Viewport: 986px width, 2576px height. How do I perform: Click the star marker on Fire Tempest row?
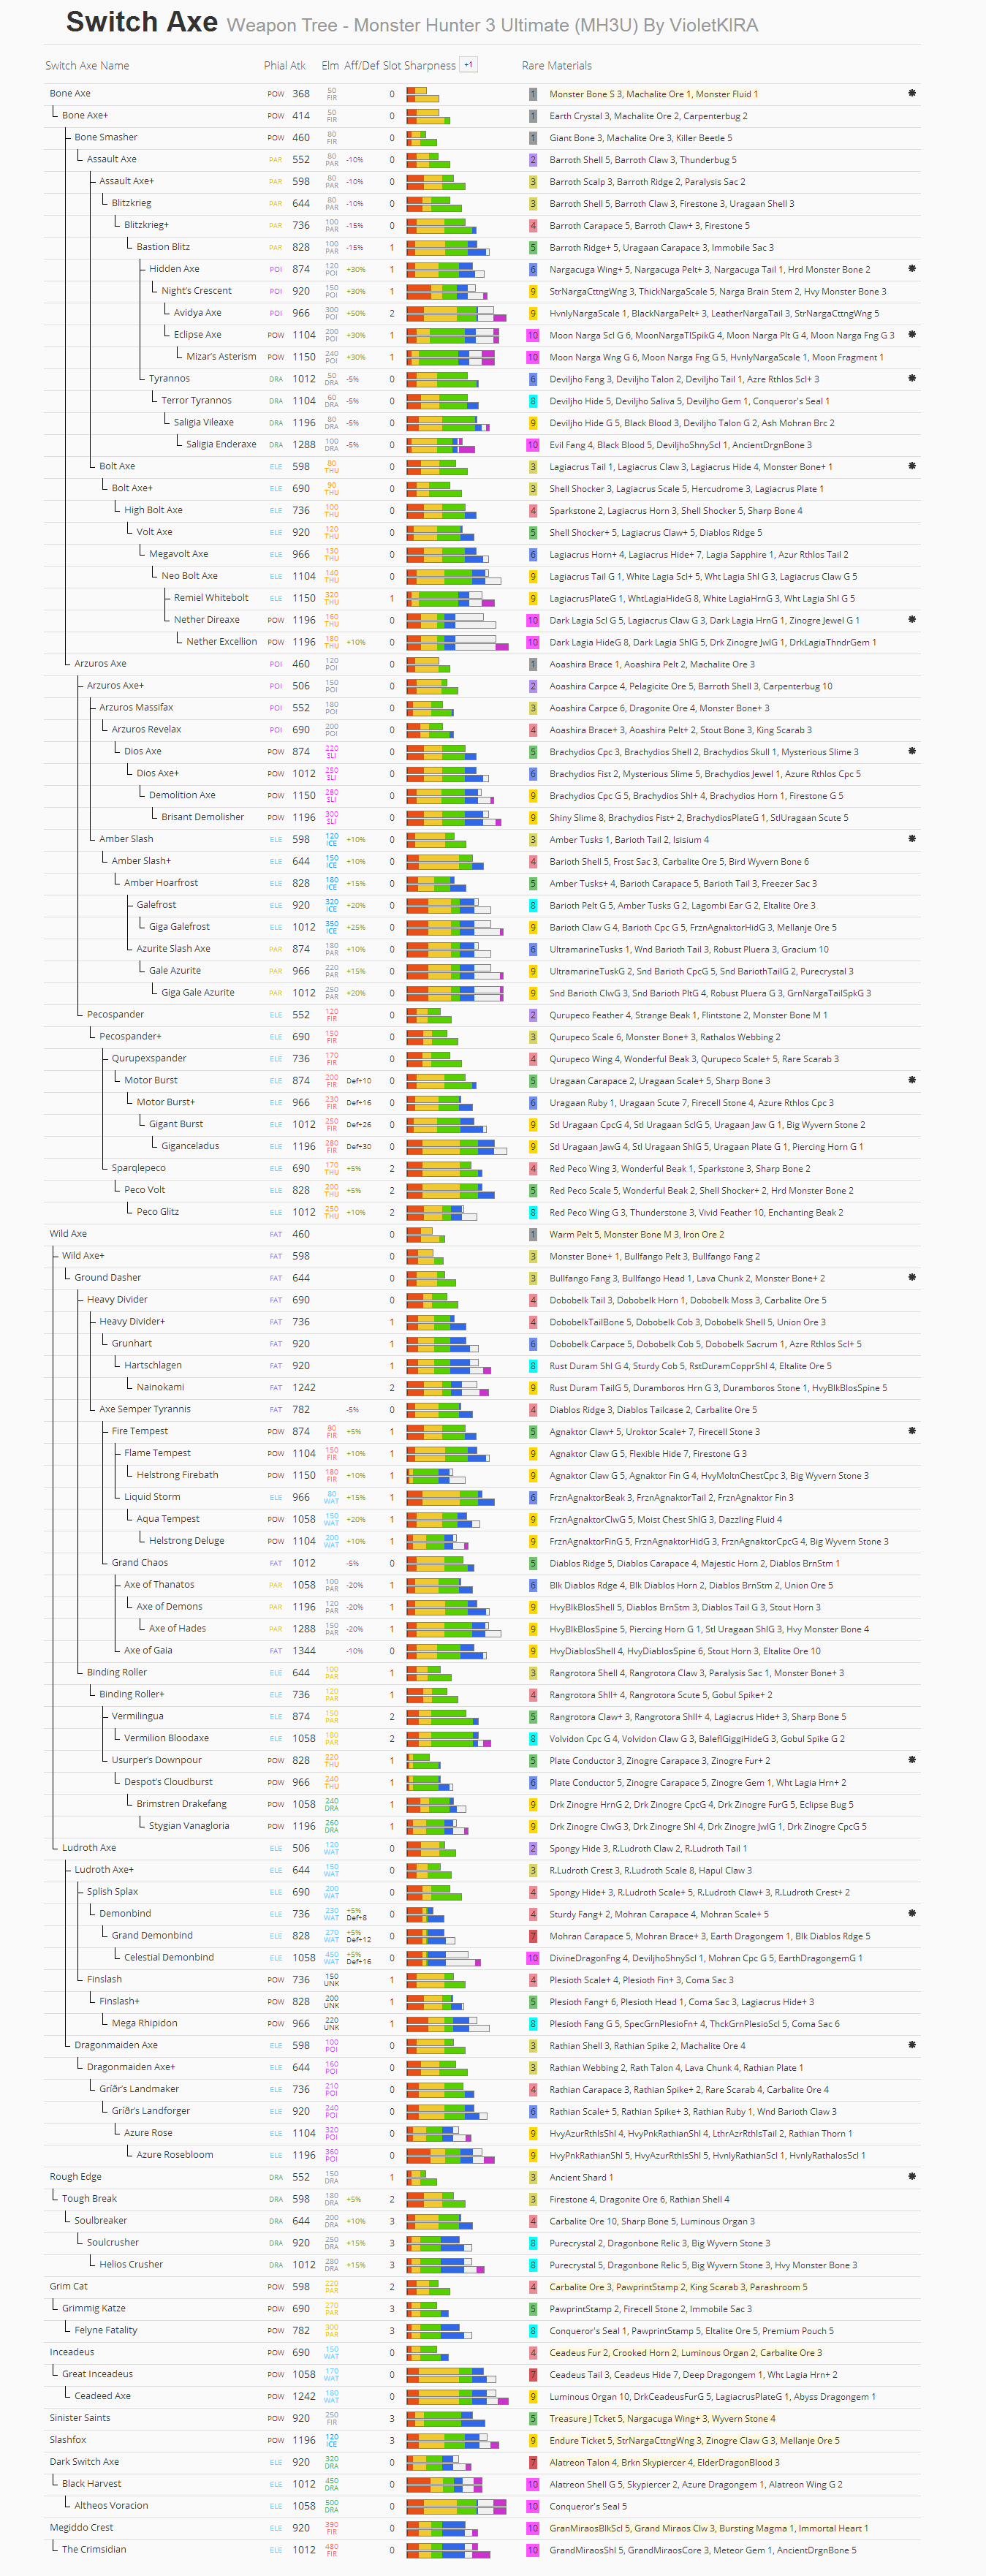pyautogui.click(x=912, y=1432)
